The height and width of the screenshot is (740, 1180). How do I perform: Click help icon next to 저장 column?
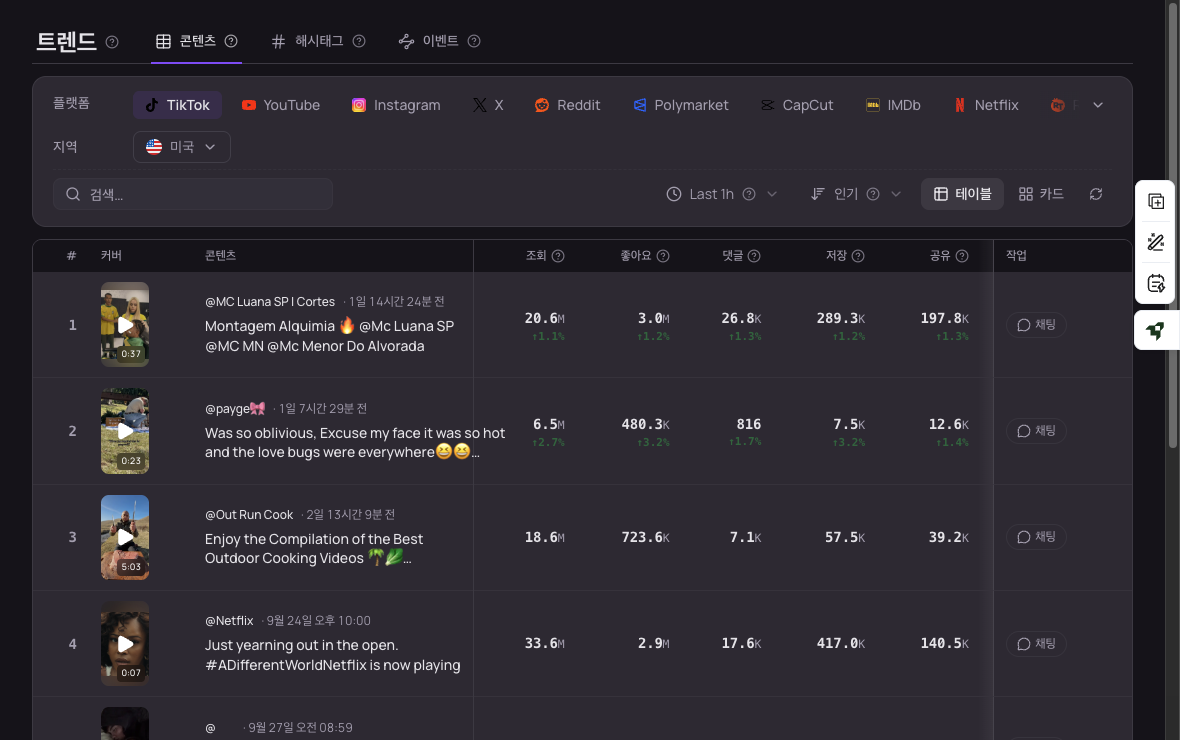pos(858,256)
